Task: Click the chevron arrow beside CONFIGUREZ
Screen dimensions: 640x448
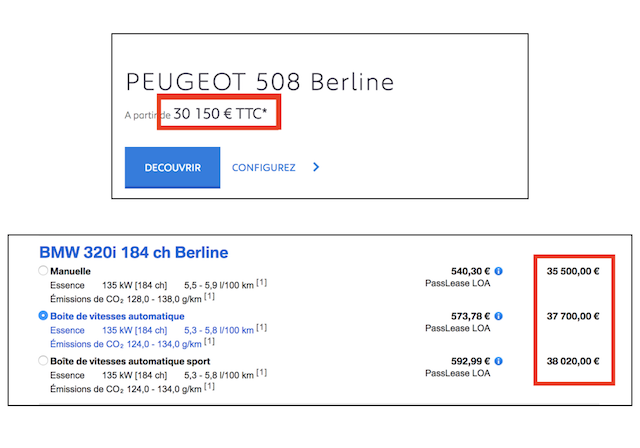Action: click(x=316, y=167)
